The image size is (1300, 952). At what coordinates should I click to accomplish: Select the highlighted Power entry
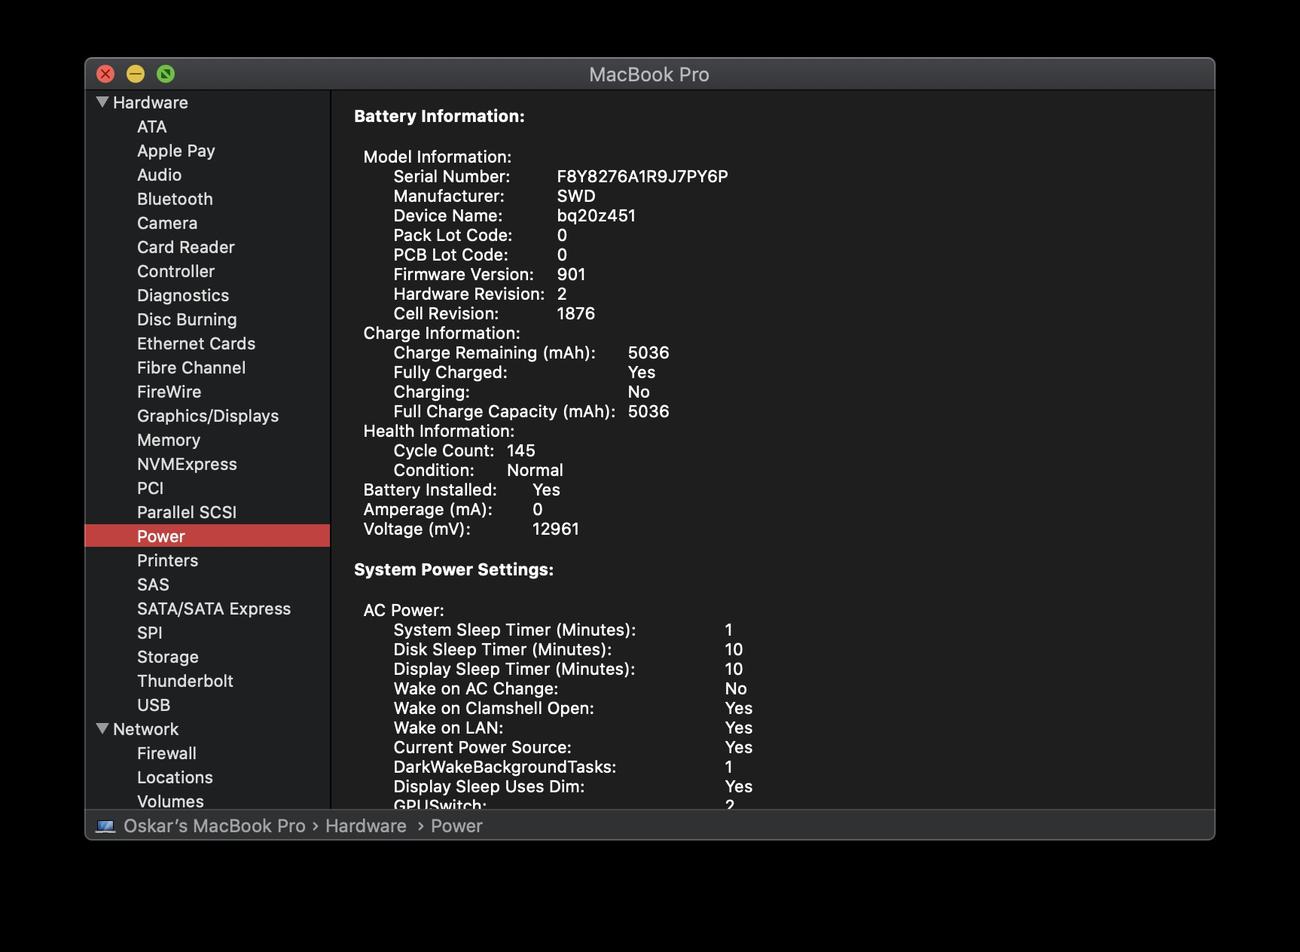pos(207,536)
